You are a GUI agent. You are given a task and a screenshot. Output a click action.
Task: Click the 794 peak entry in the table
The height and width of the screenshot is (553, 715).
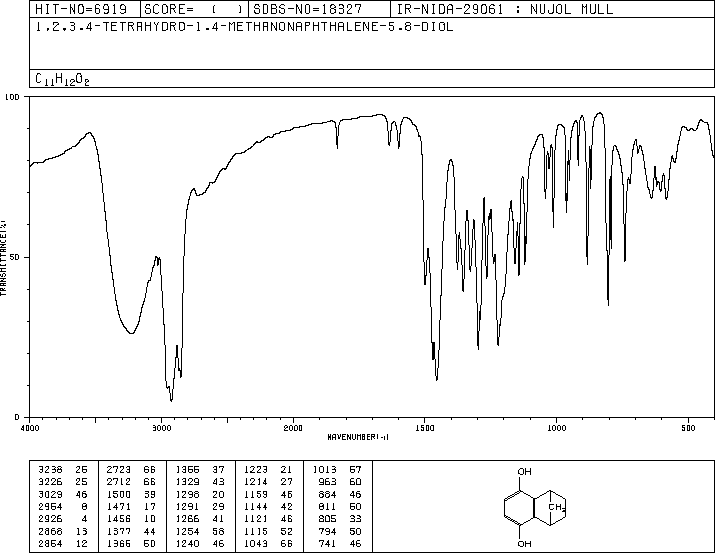(x=340, y=532)
